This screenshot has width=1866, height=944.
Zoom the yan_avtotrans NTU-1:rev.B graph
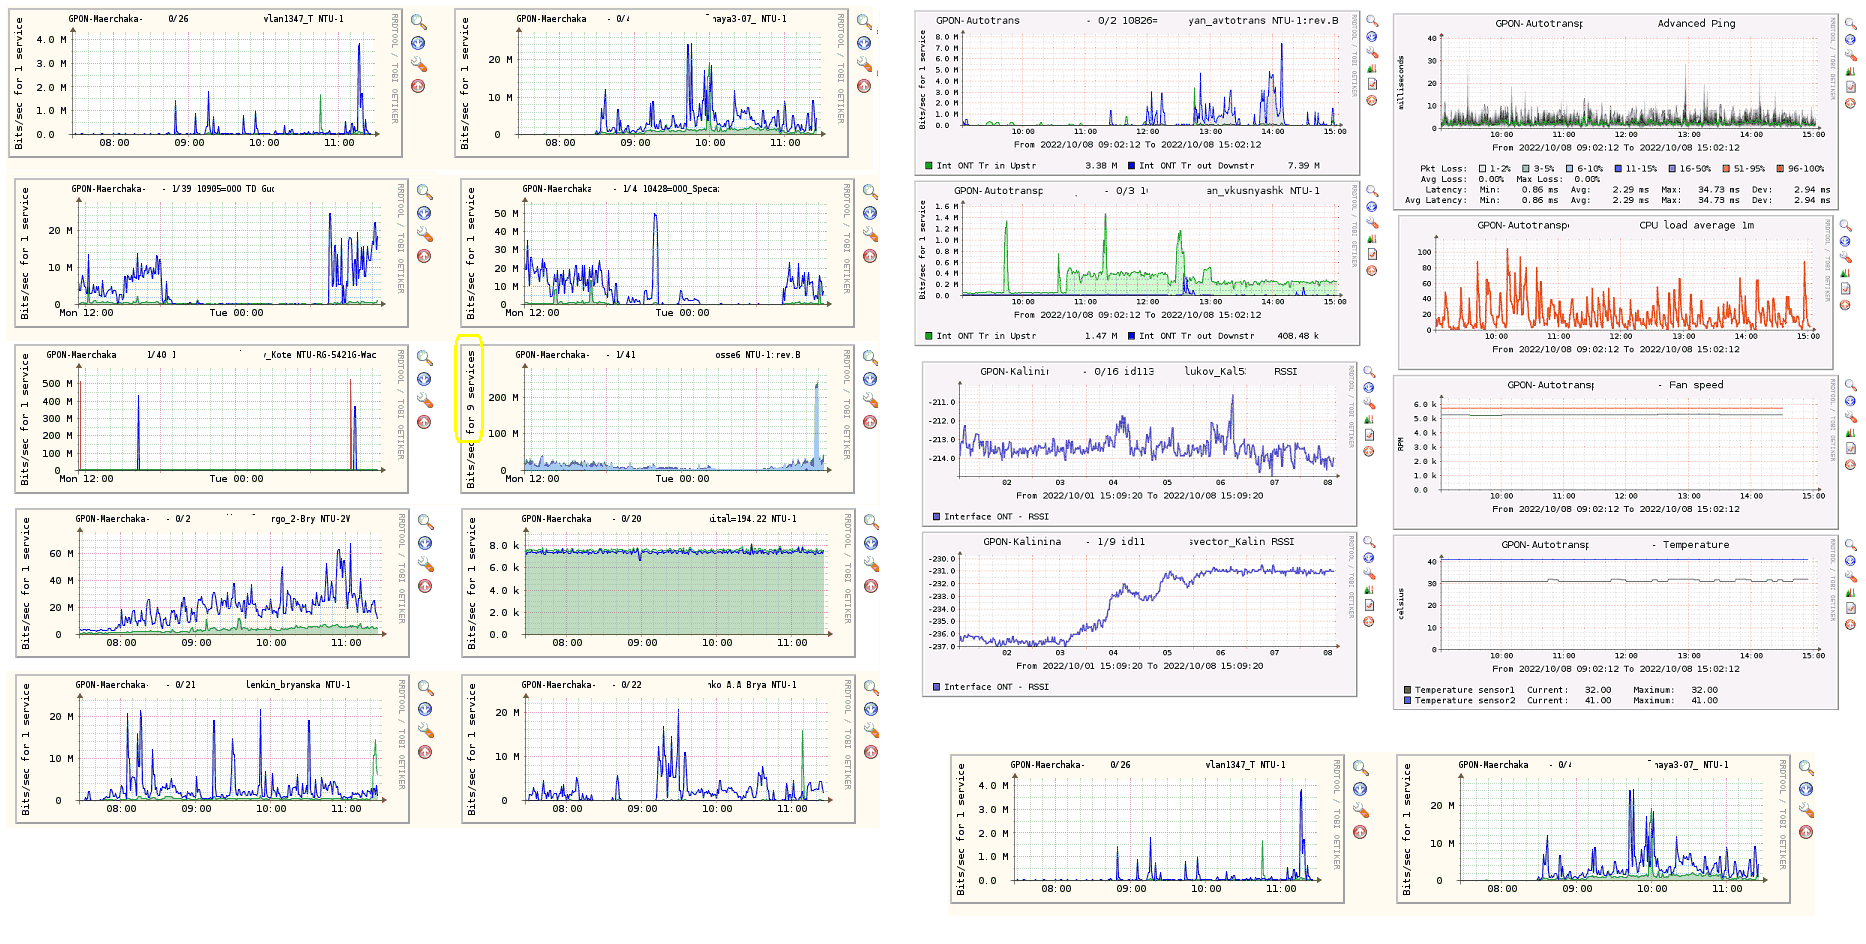(1372, 21)
